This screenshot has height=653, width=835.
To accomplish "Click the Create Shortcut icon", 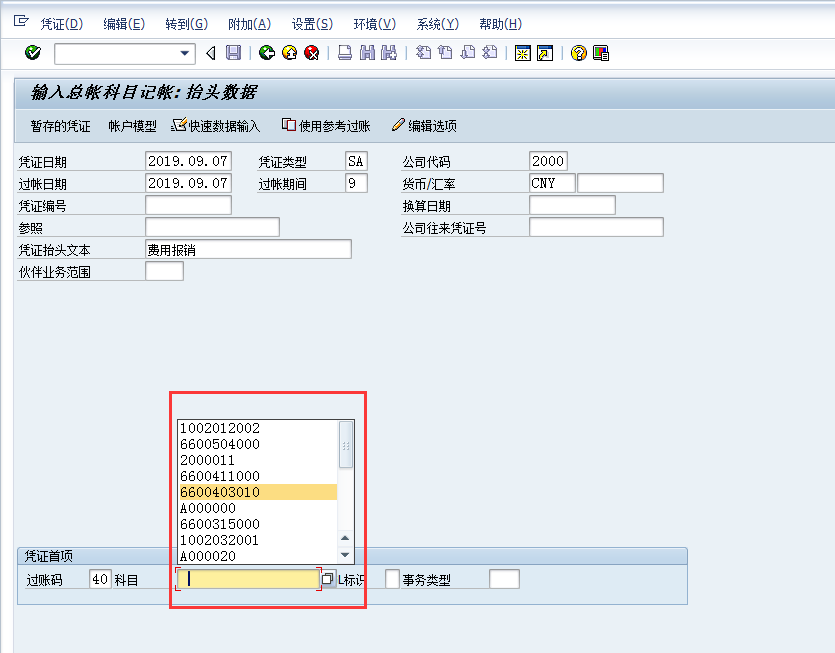I will [545, 53].
